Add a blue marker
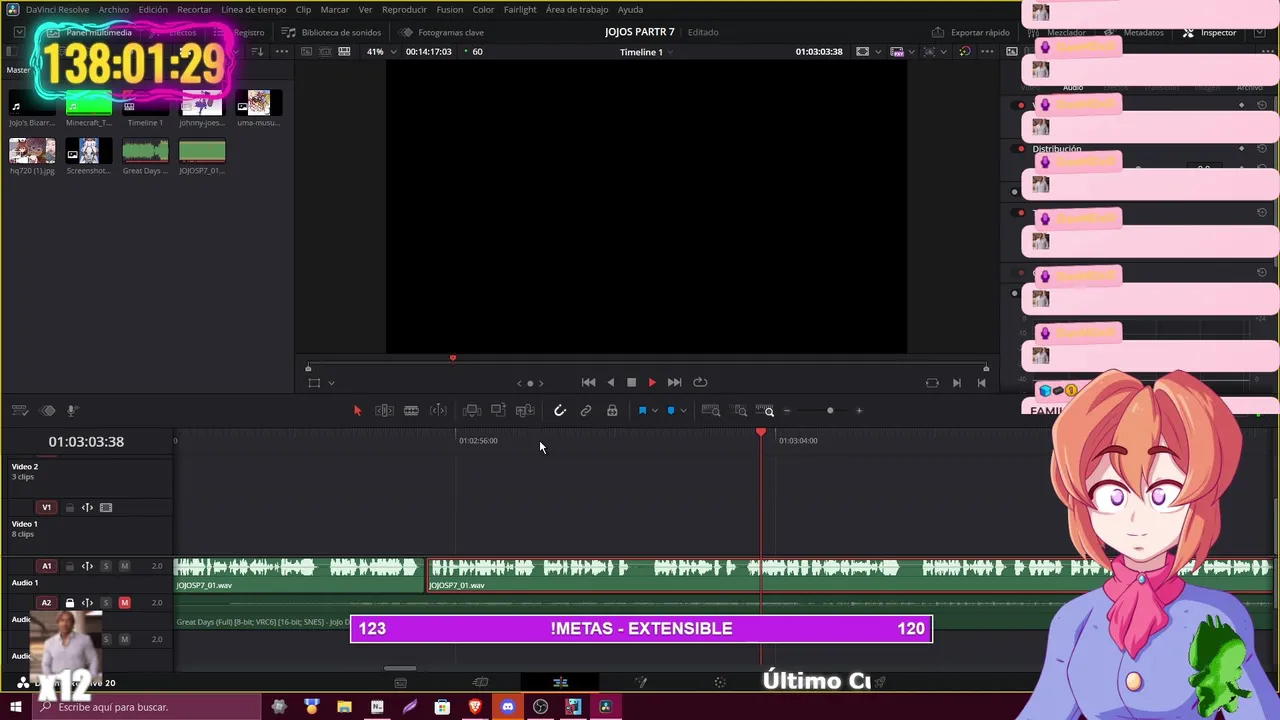Screen dimensions: 1280x720 click(x=671, y=411)
